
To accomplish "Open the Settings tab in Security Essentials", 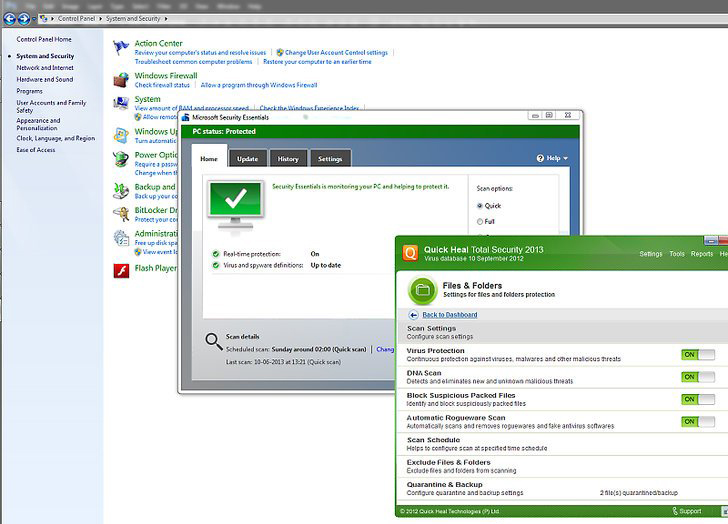I will click(x=330, y=158).
